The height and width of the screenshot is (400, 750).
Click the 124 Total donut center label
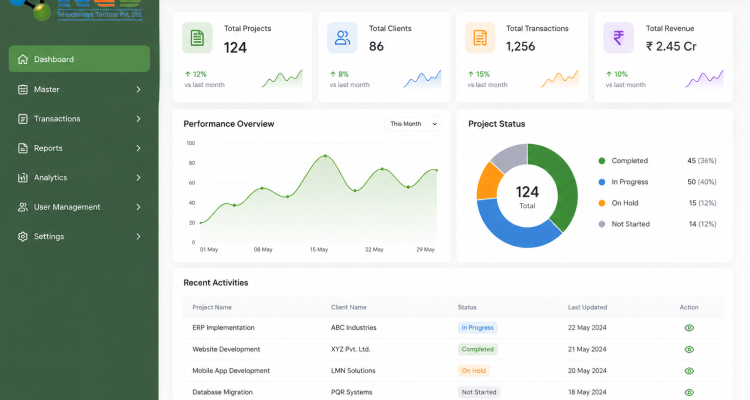527,197
